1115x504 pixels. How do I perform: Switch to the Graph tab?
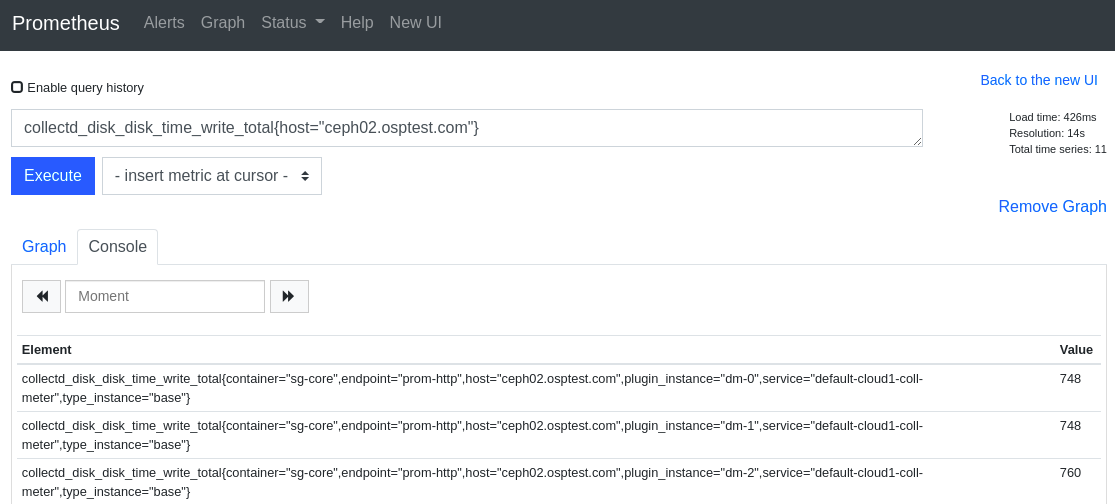[x=44, y=247]
